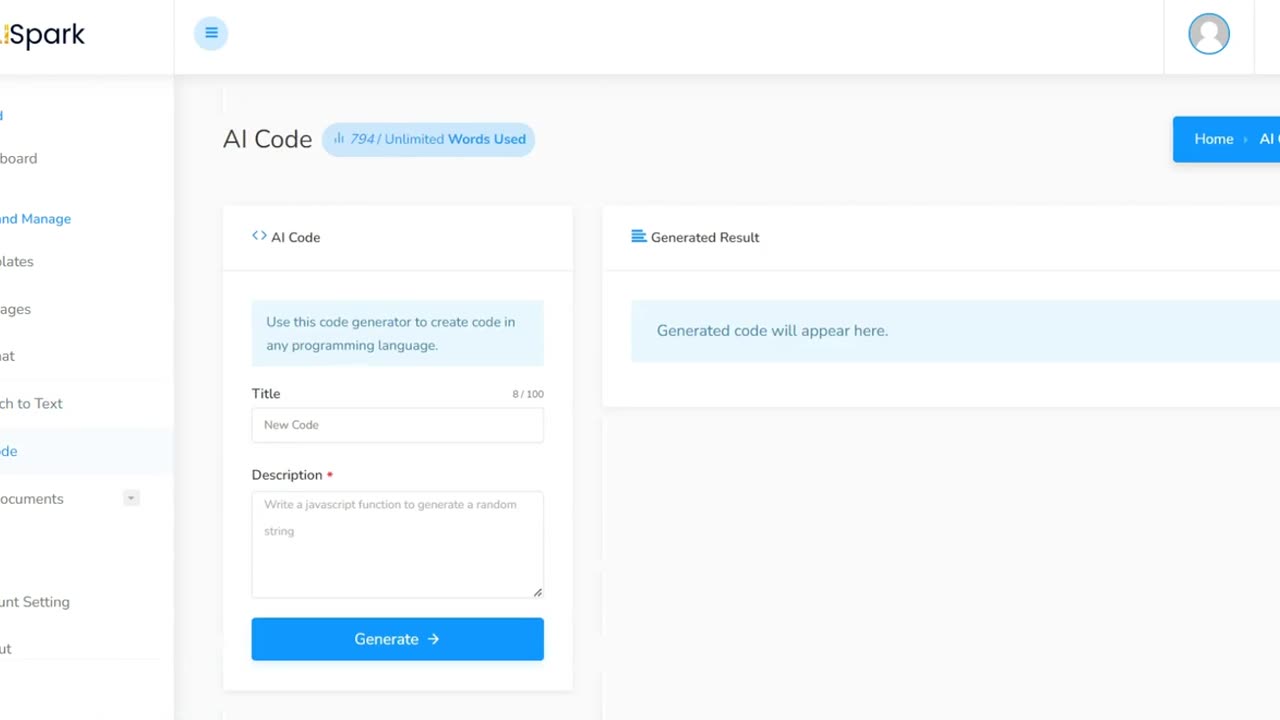Open the Speech to Text sidebar item
Screen dimensions: 1280x720
coord(31,403)
